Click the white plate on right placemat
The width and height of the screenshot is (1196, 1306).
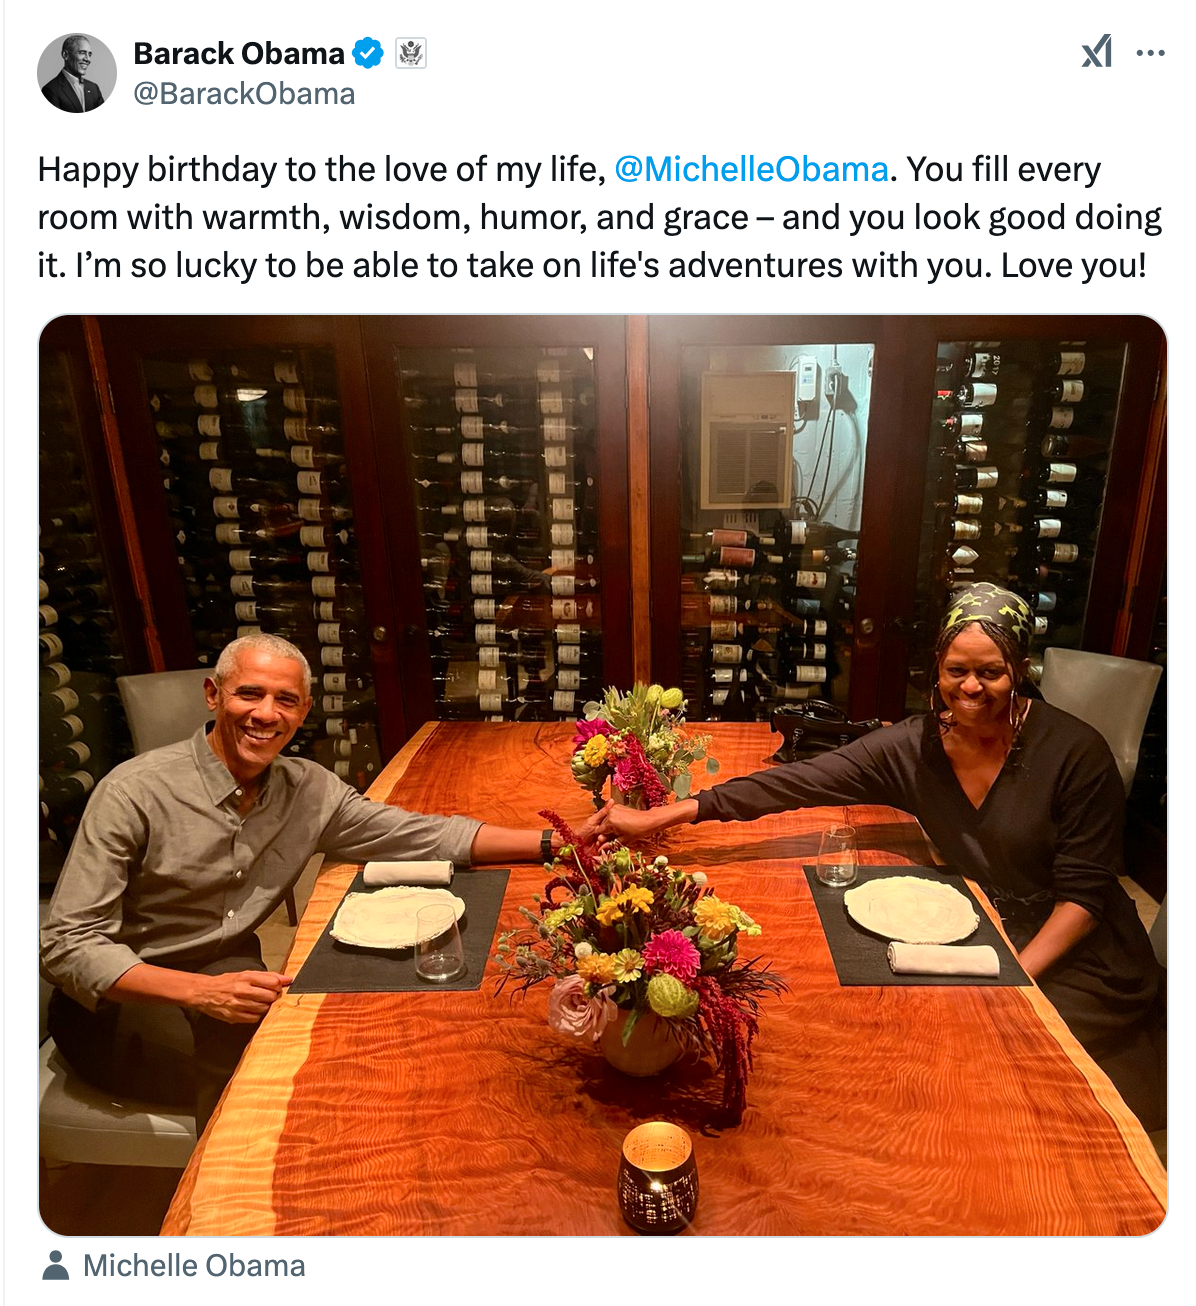coord(911,909)
